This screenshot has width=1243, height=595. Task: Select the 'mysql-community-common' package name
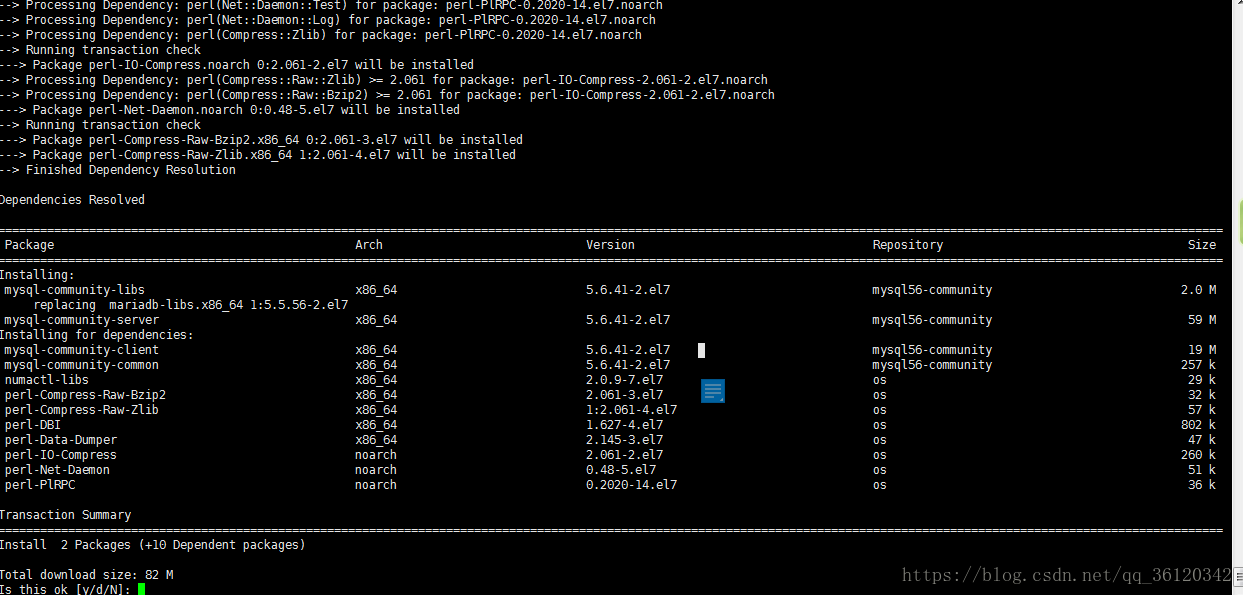coord(82,365)
